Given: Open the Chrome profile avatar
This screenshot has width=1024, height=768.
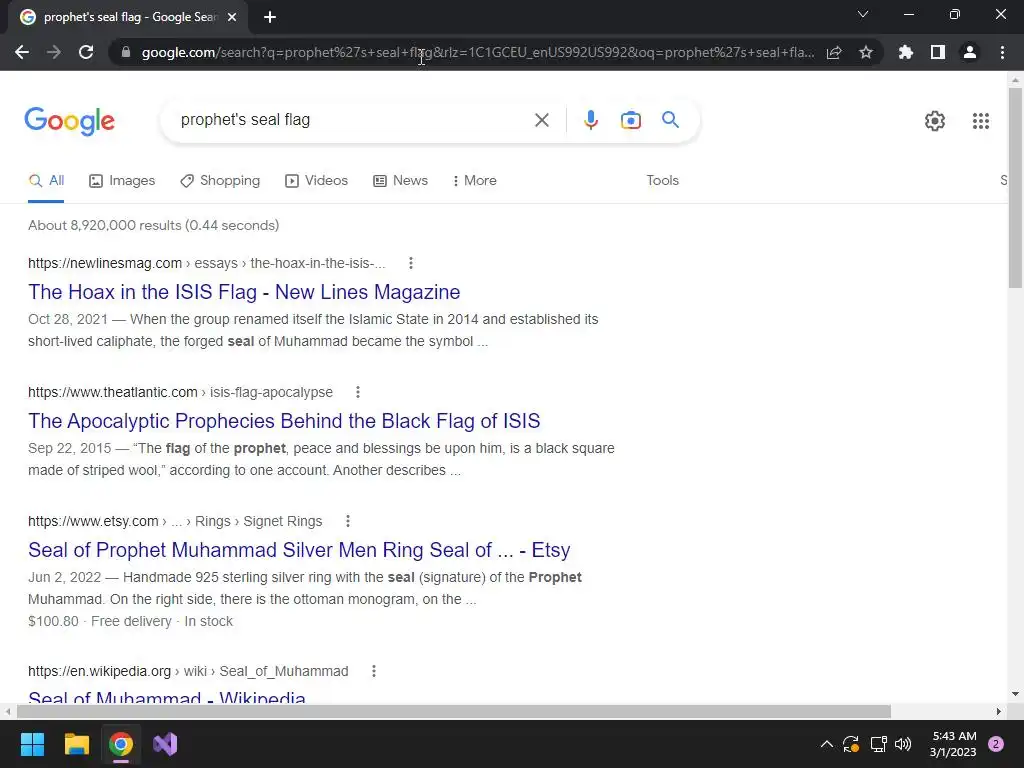Looking at the screenshot, I should click(x=970, y=52).
